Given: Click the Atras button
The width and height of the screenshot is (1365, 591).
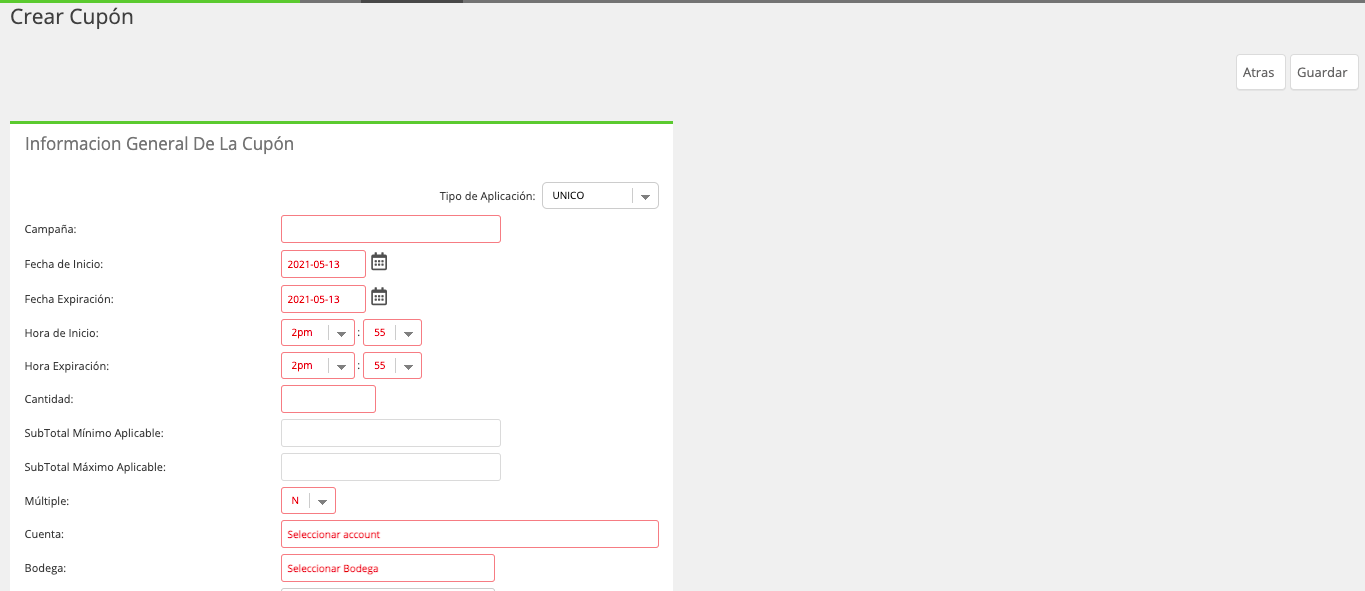Looking at the screenshot, I should click(1260, 72).
